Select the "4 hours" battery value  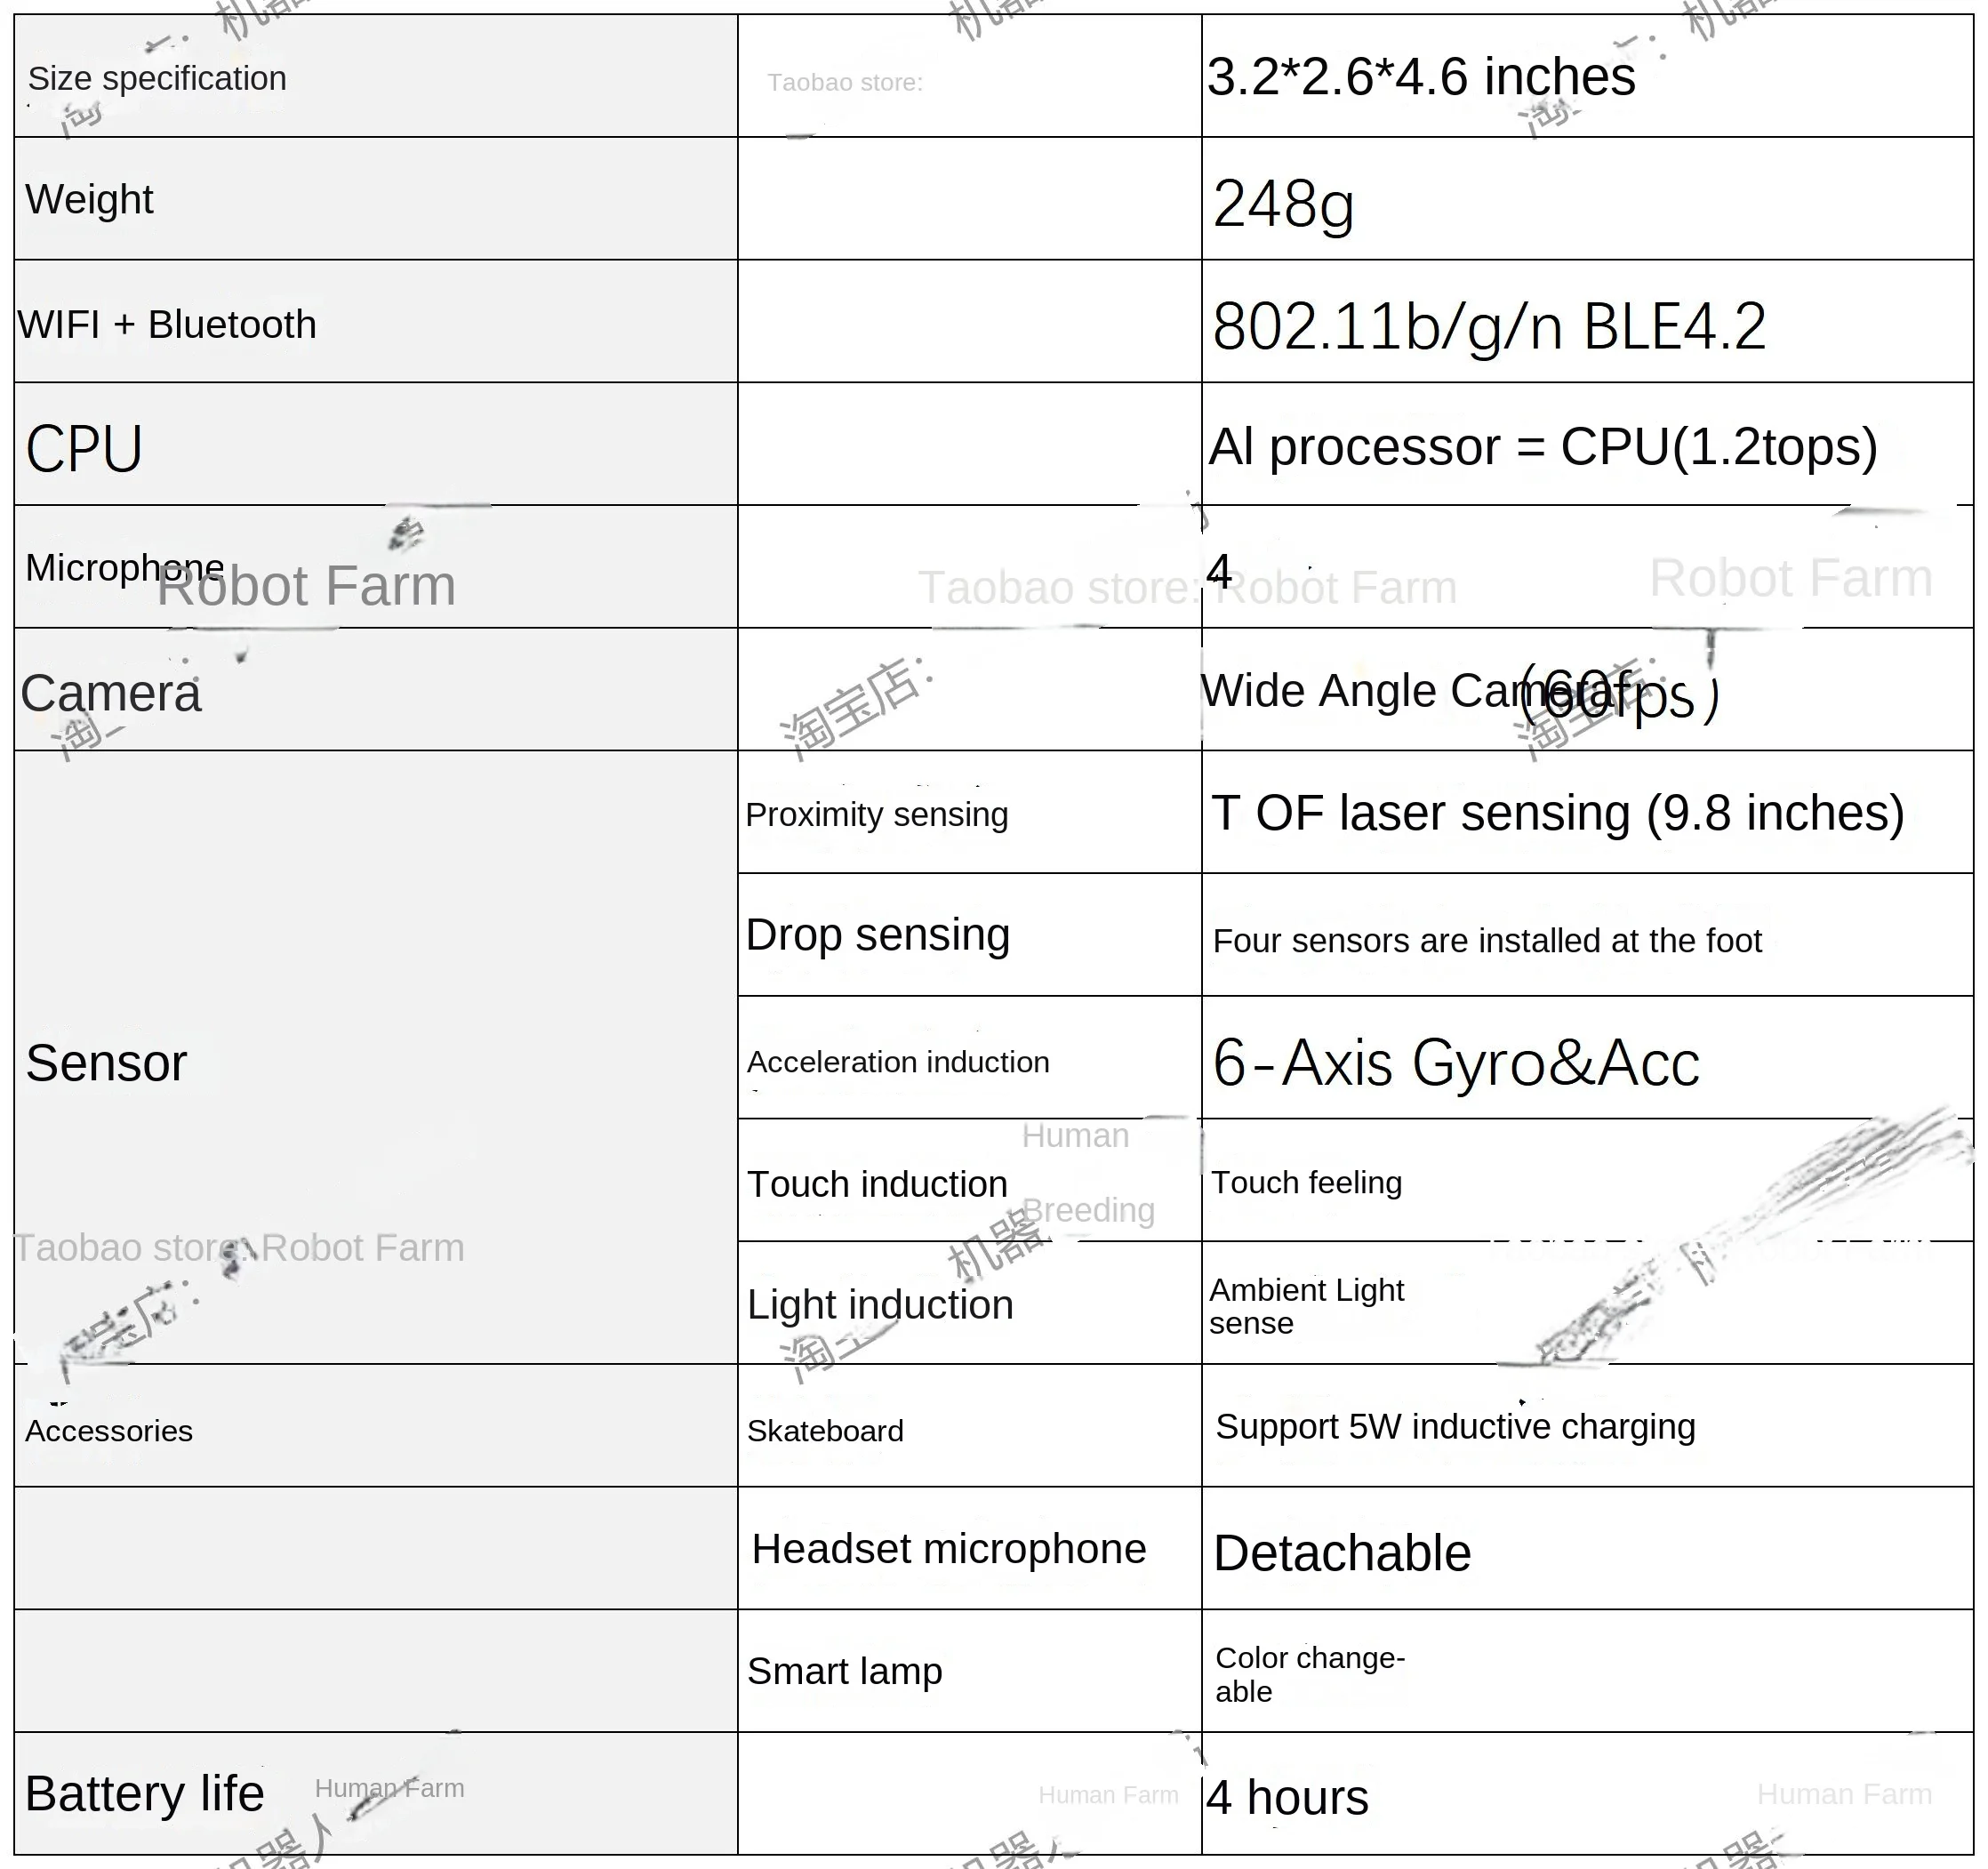click(x=1287, y=1797)
